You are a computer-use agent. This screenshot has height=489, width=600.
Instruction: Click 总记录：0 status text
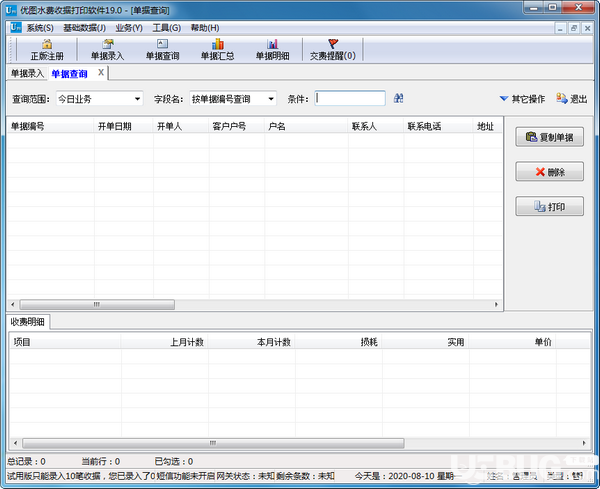coord(26,461)
